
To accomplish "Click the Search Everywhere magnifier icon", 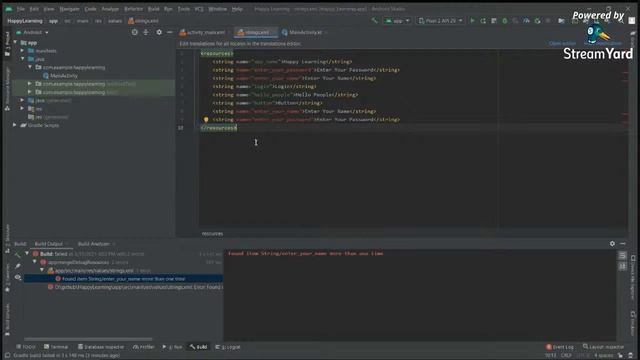I will click(621, 20).
